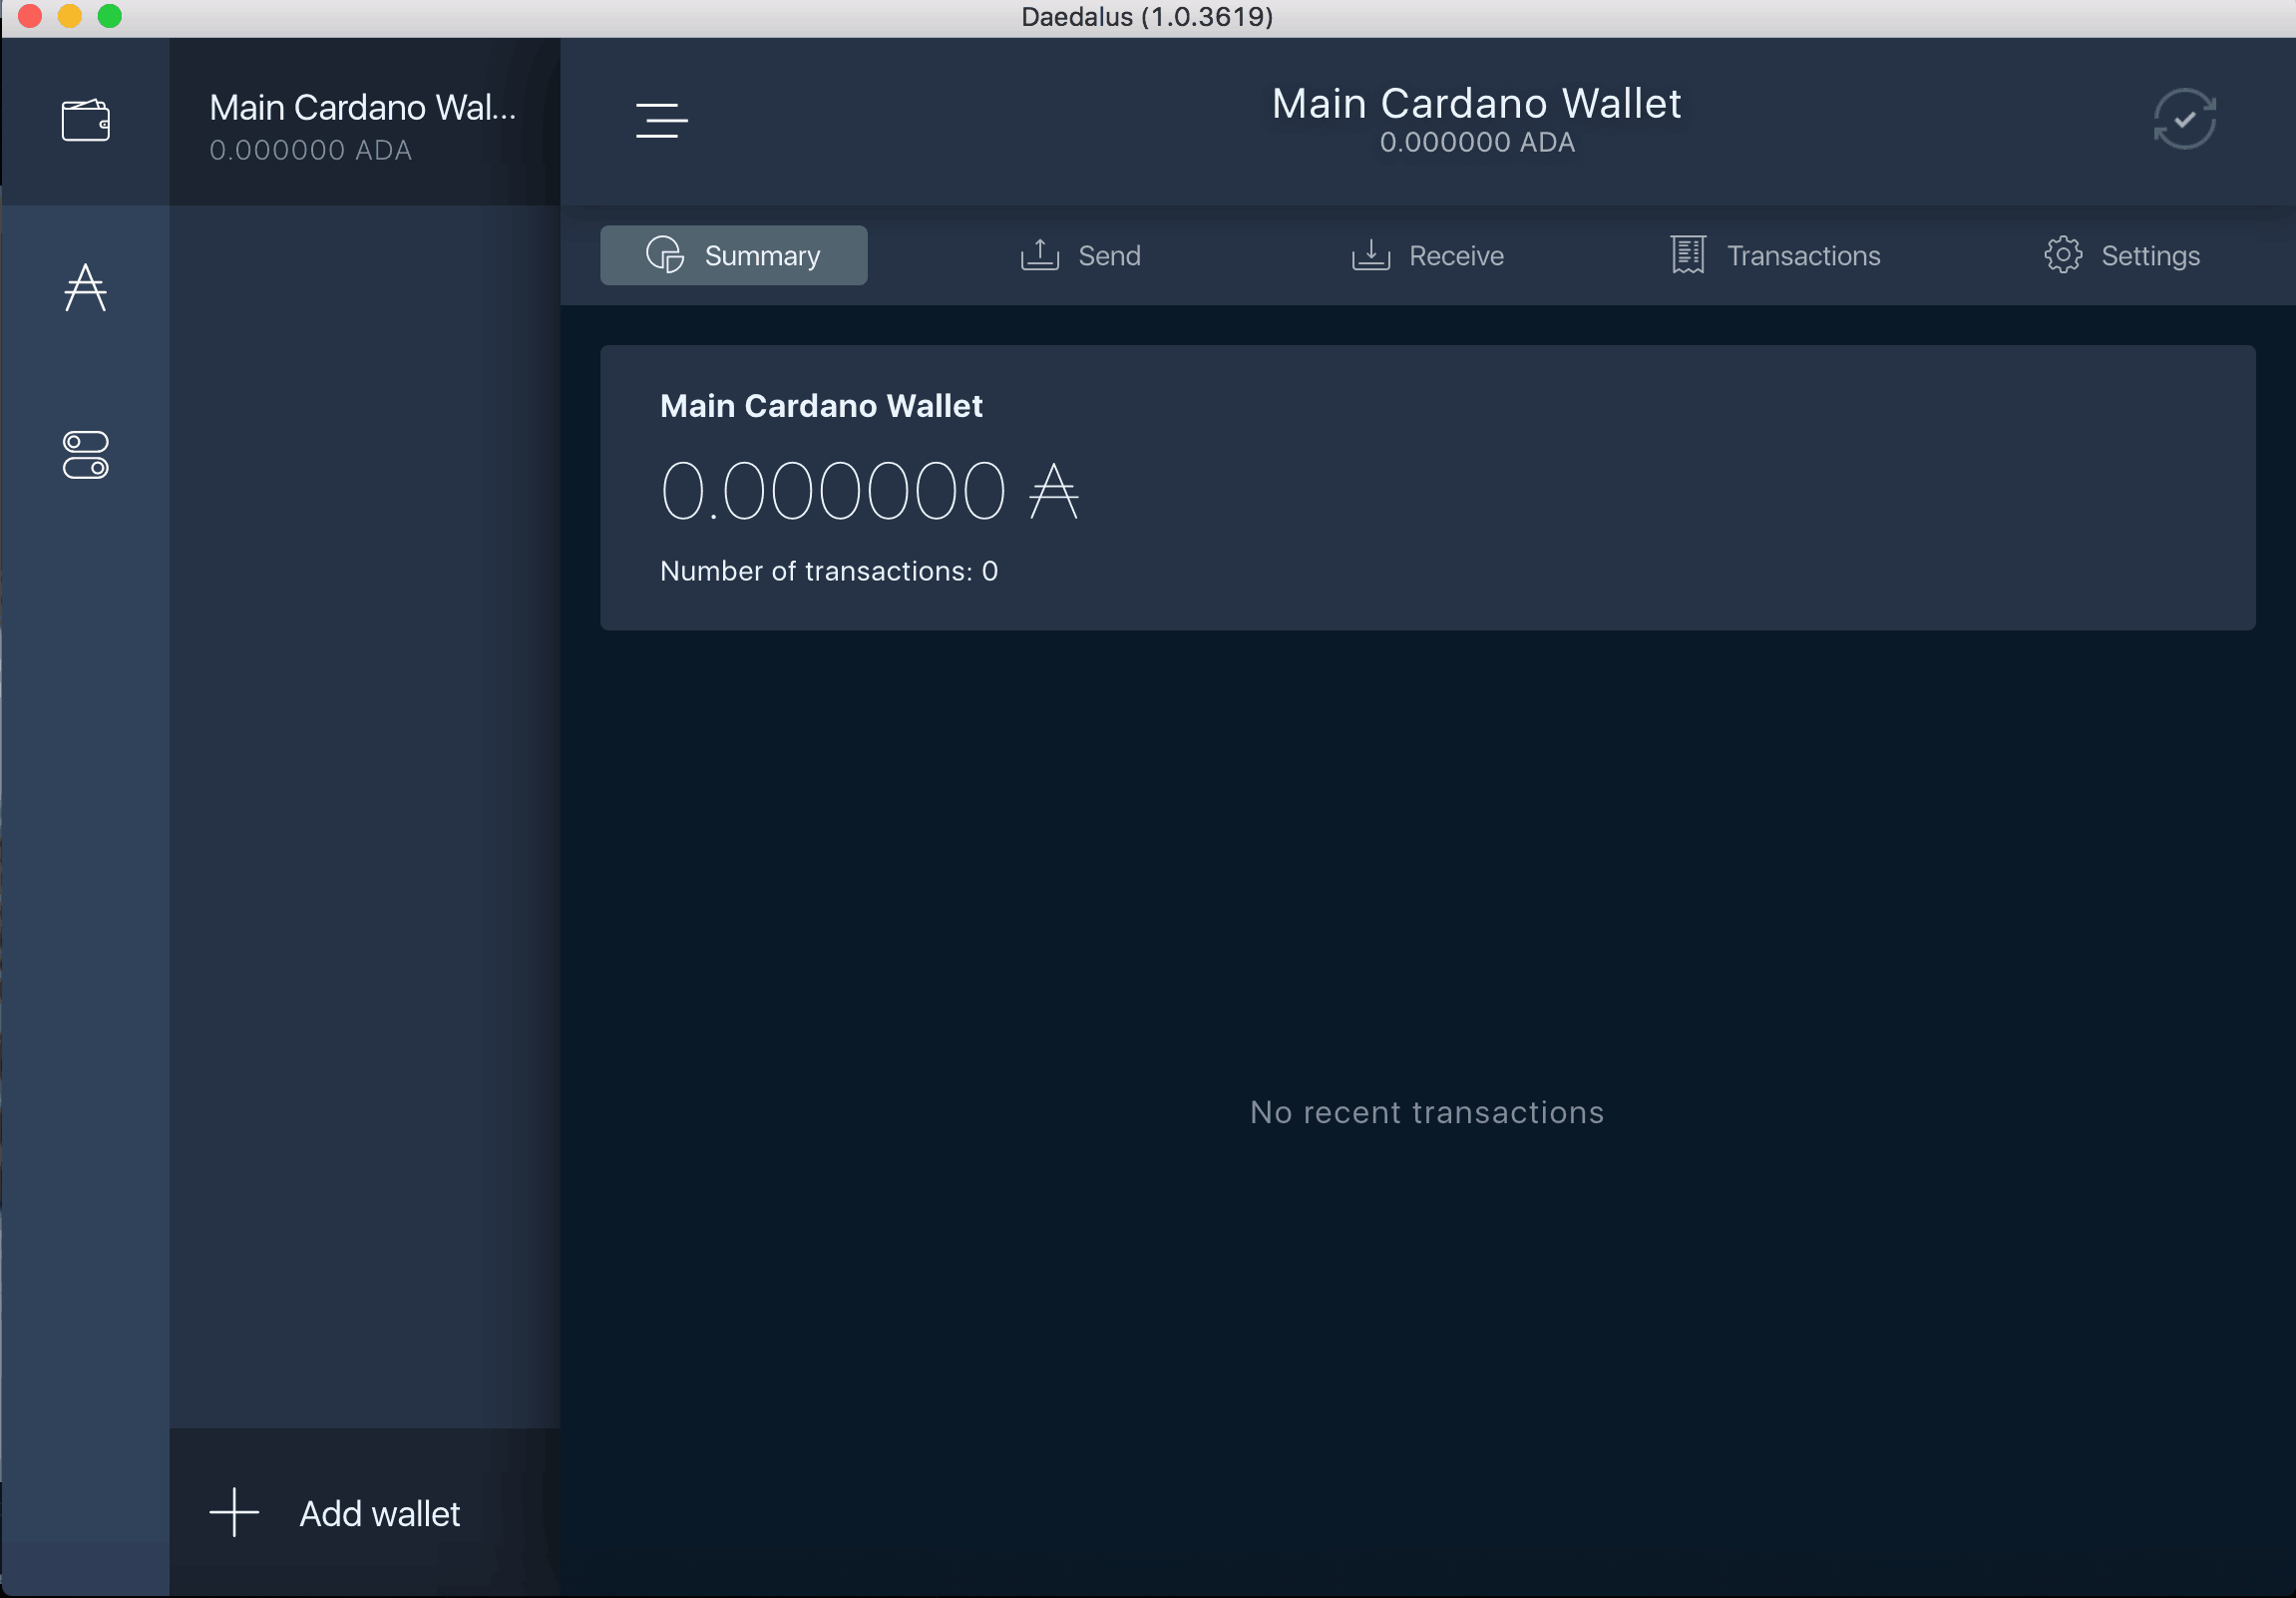Open Transactions tab dropdown filter

tap(1772, 254)
